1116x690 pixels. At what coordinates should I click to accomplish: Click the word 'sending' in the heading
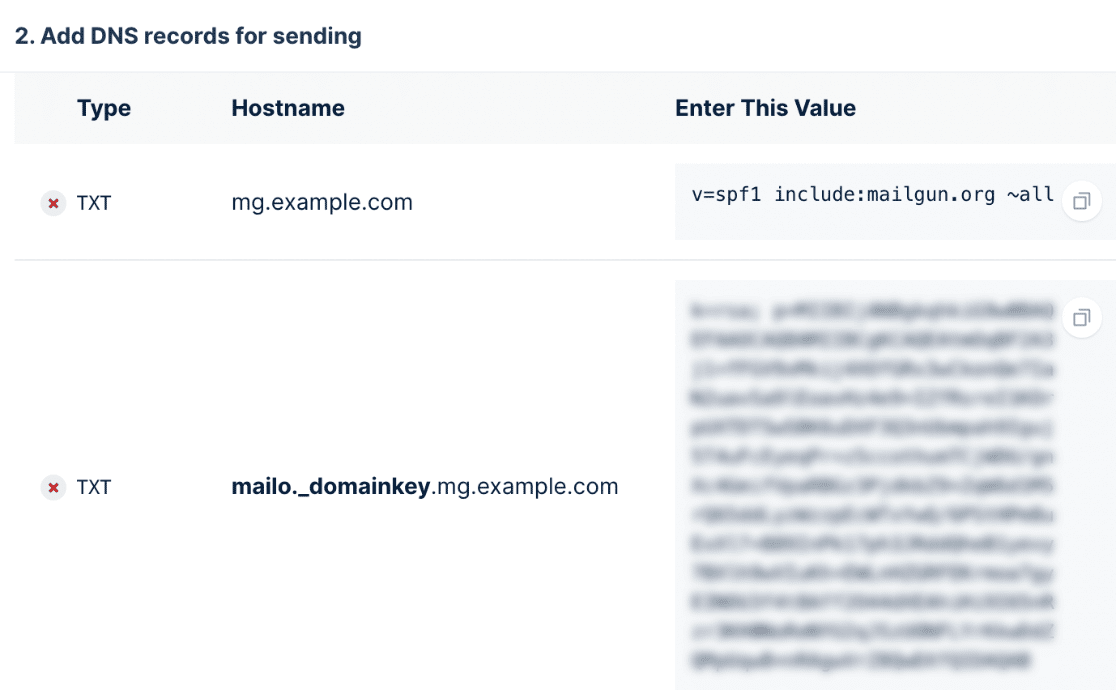coord(321,37)
